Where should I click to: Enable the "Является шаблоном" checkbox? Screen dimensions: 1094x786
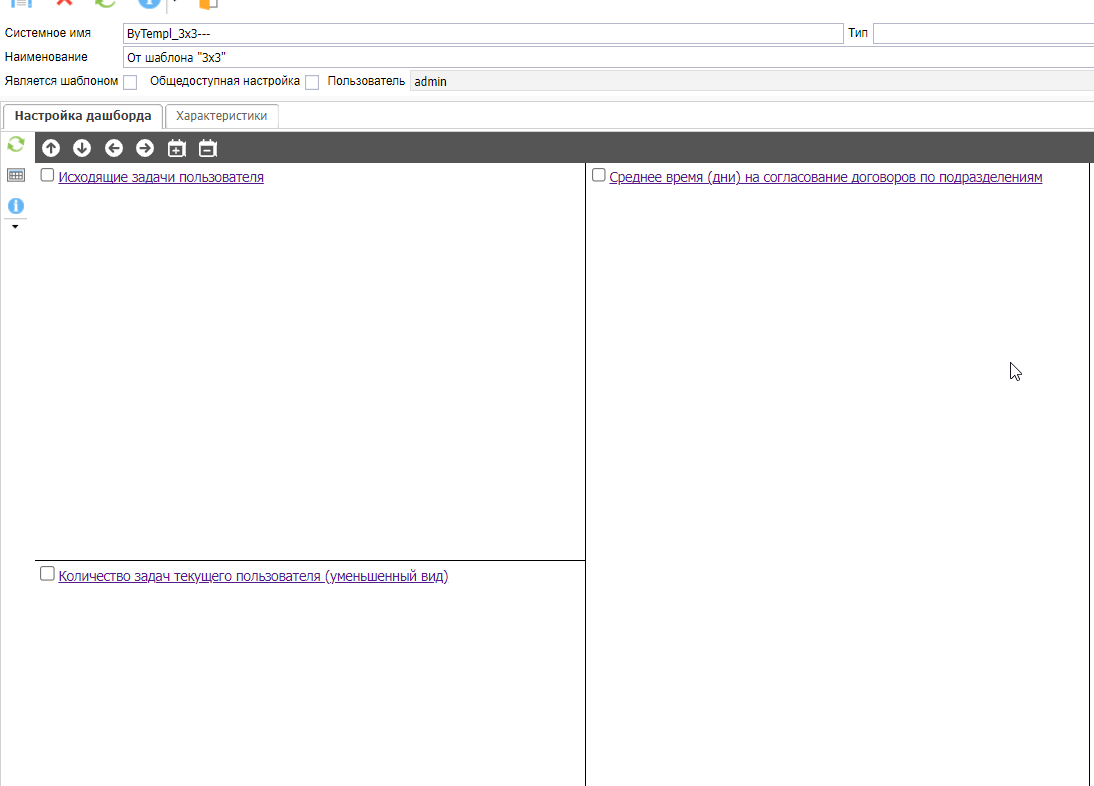(x=130, y=82)
